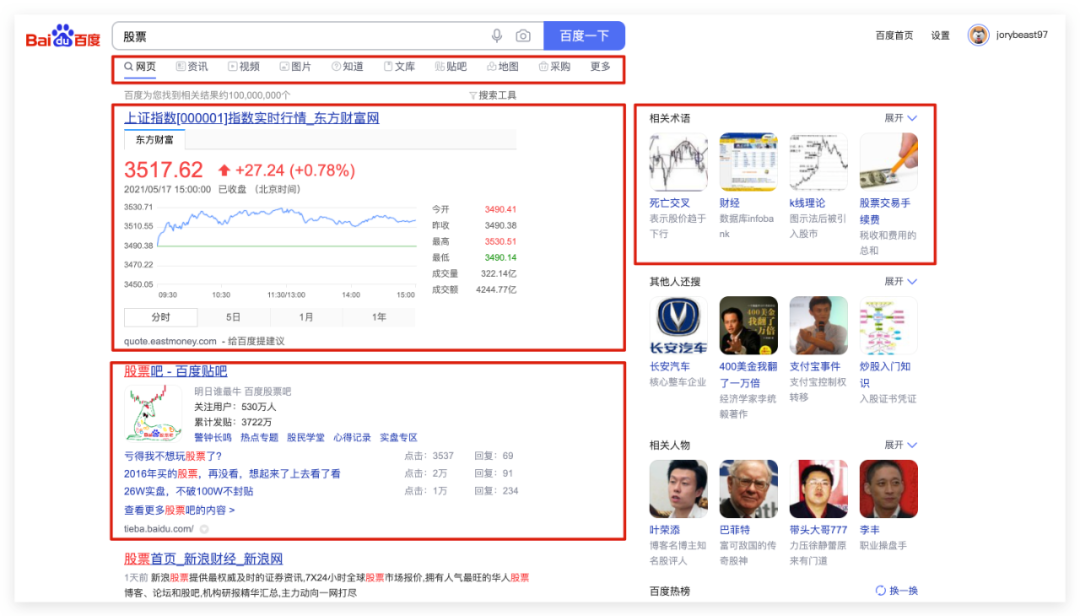This screenshot has width=1080, height=616.
Task: Open the 设置 menu
Action: click(x=940, y=35)
